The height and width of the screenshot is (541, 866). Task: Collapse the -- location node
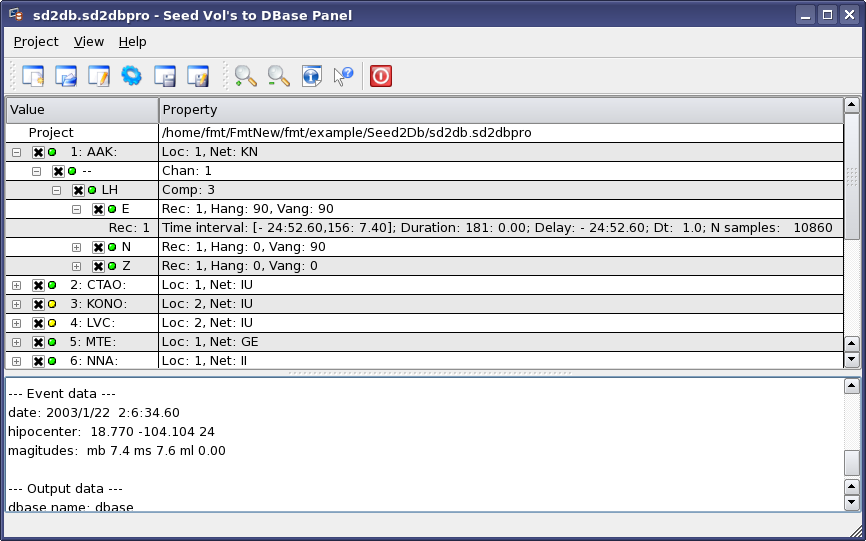pos(36,171)
